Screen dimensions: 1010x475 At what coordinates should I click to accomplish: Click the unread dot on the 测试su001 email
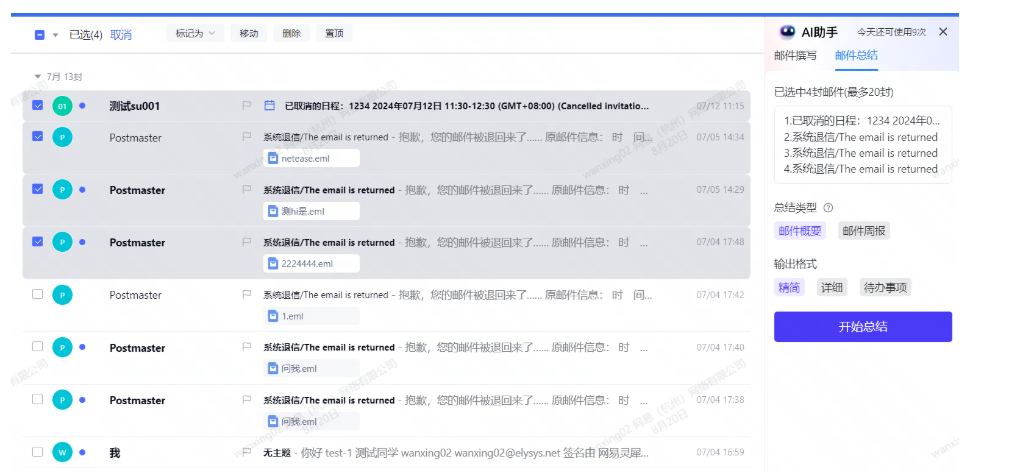coord(82,106)
